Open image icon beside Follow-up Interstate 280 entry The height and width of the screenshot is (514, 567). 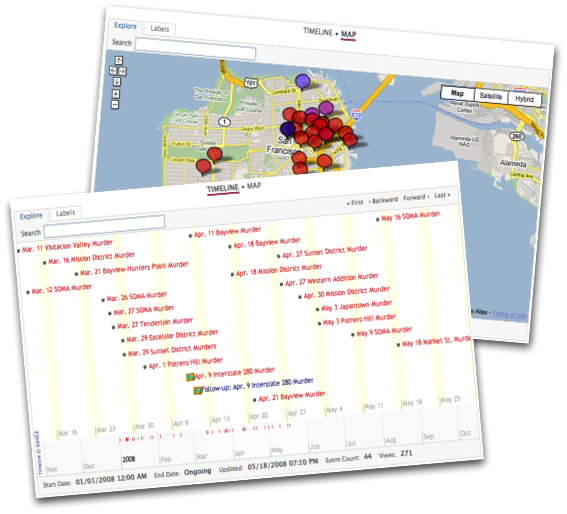coord(197,391)
